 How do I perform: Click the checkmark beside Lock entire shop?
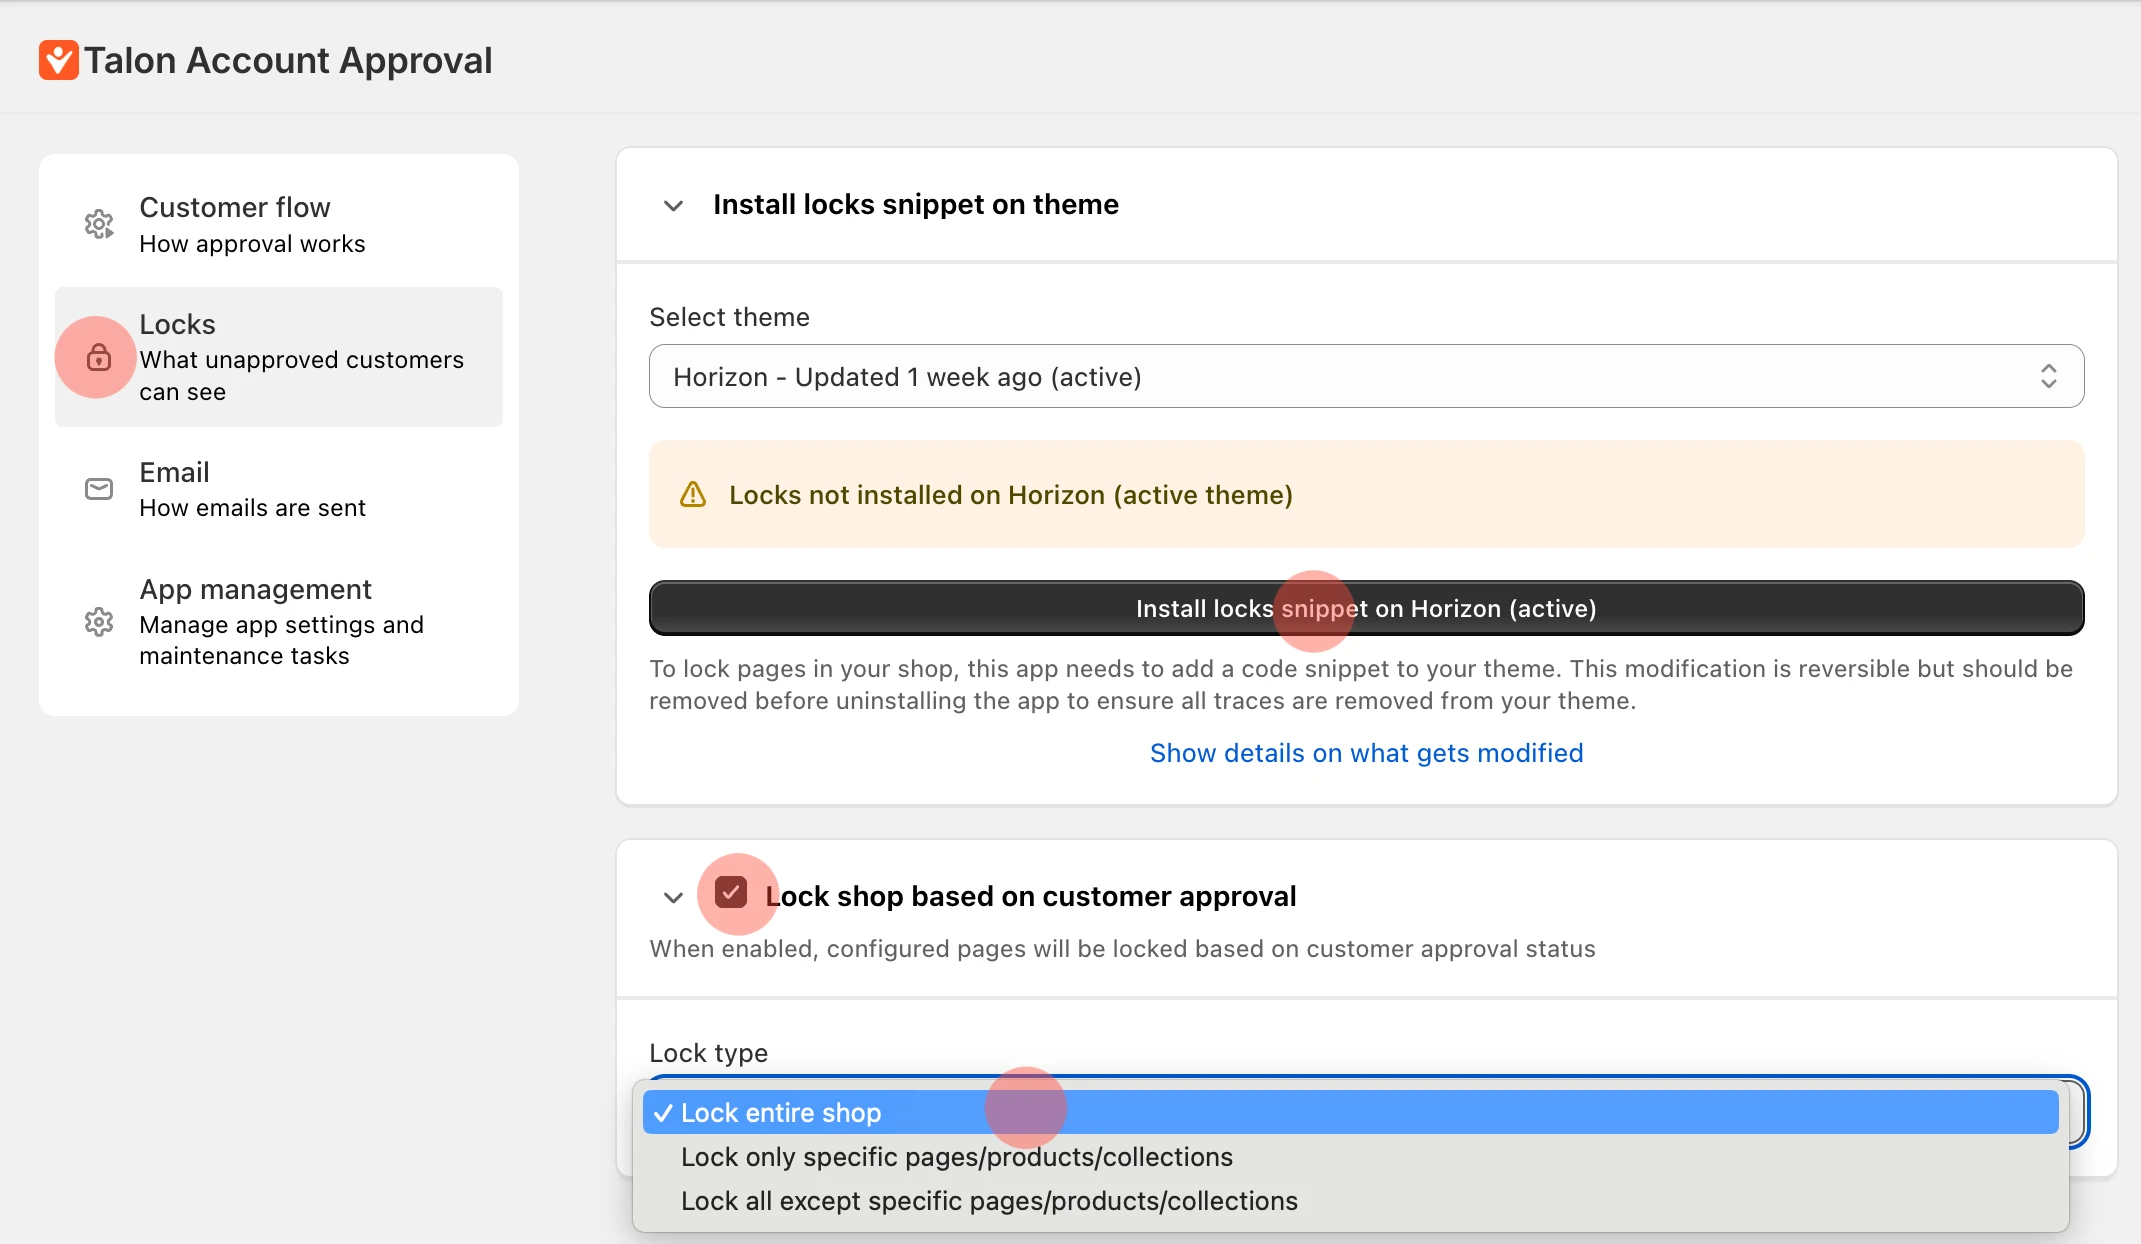[663, 1112]
